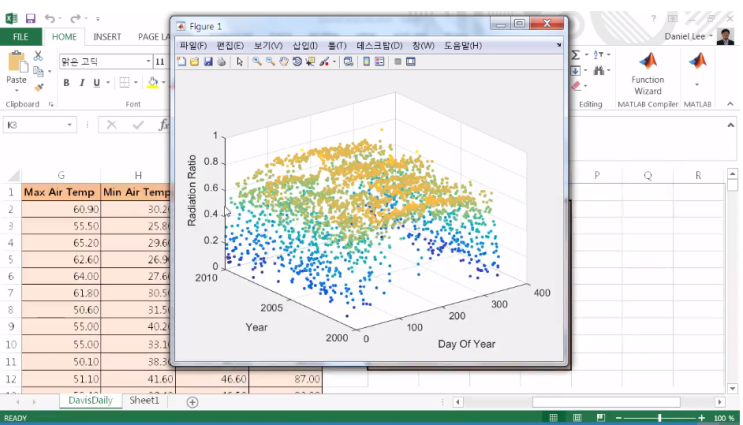Click the zoom slider handle in status bar
The height and width of the screenshot is (425, 743).
click(x=660, y=418)
